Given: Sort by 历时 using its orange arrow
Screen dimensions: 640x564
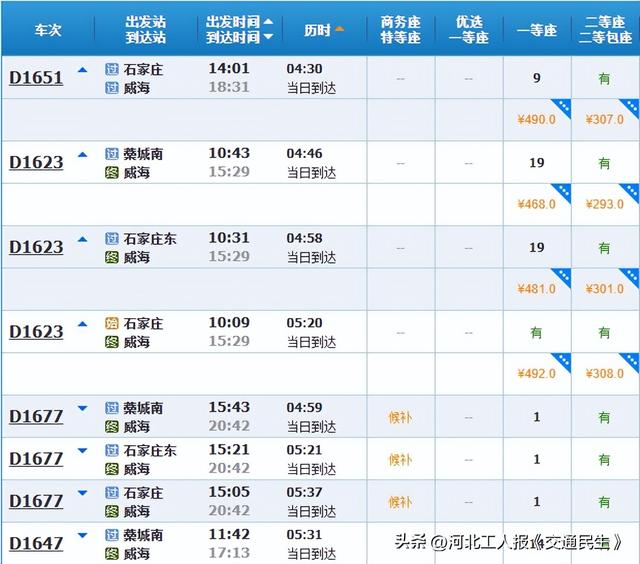Looking at the screenshot, I should 339,29.
